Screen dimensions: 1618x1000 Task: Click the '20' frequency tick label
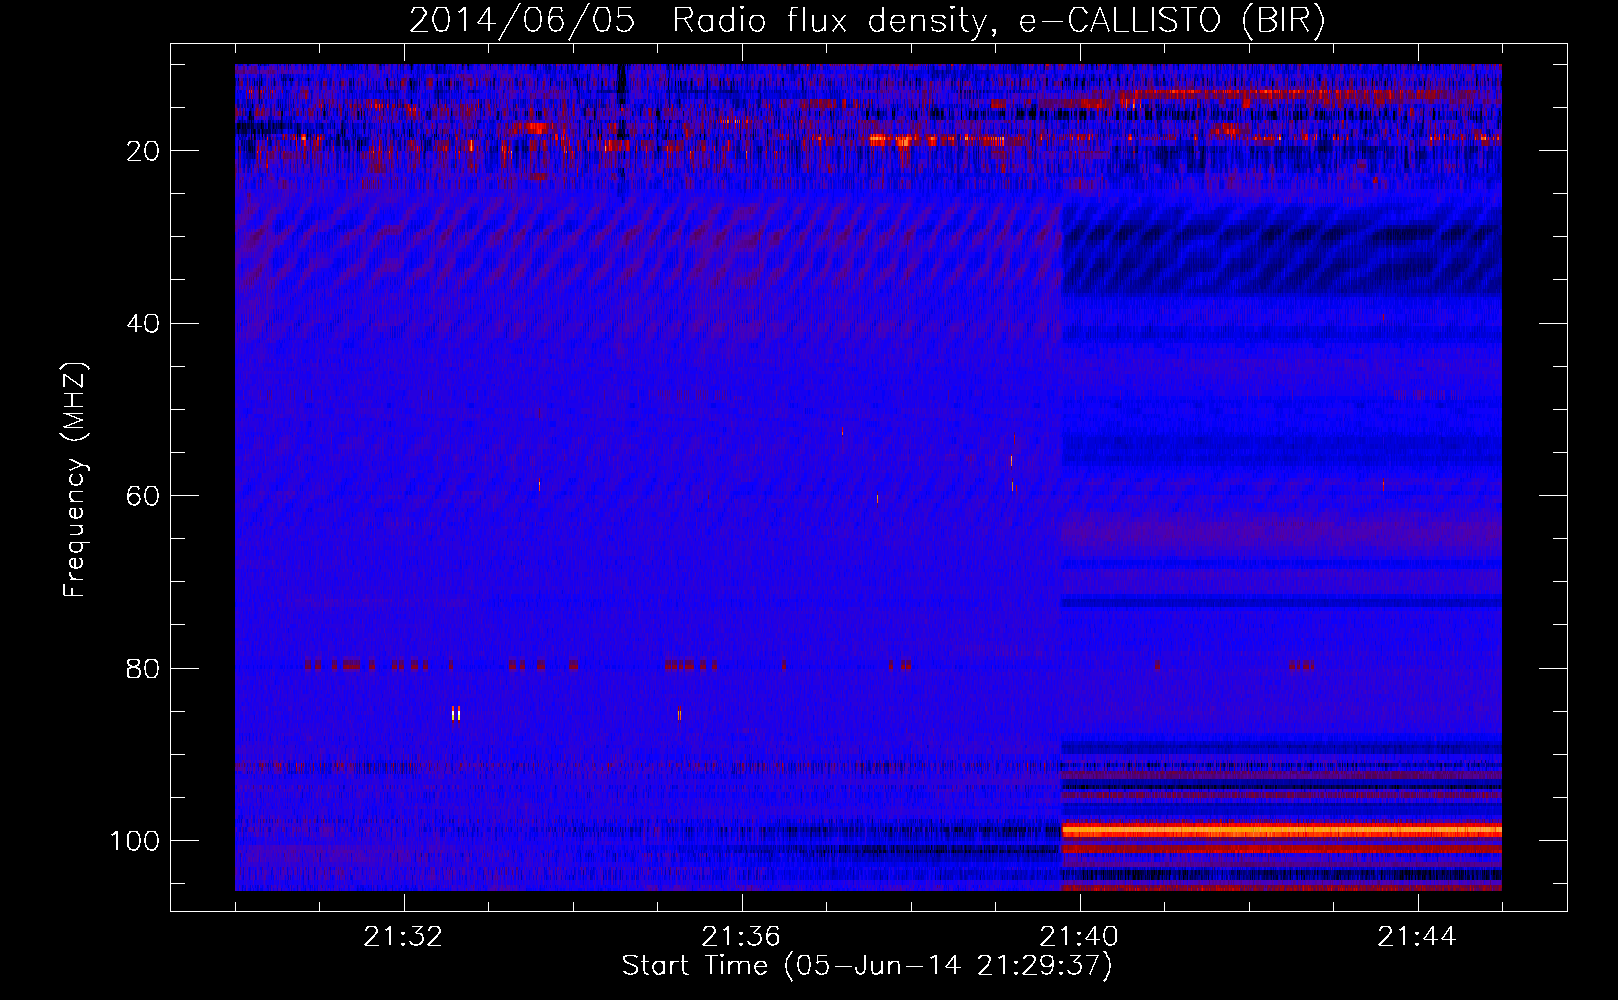(x=143, y=151)
